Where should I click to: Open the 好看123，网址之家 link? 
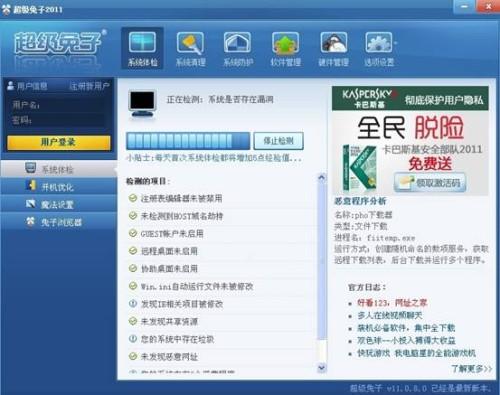coord(392,303)
